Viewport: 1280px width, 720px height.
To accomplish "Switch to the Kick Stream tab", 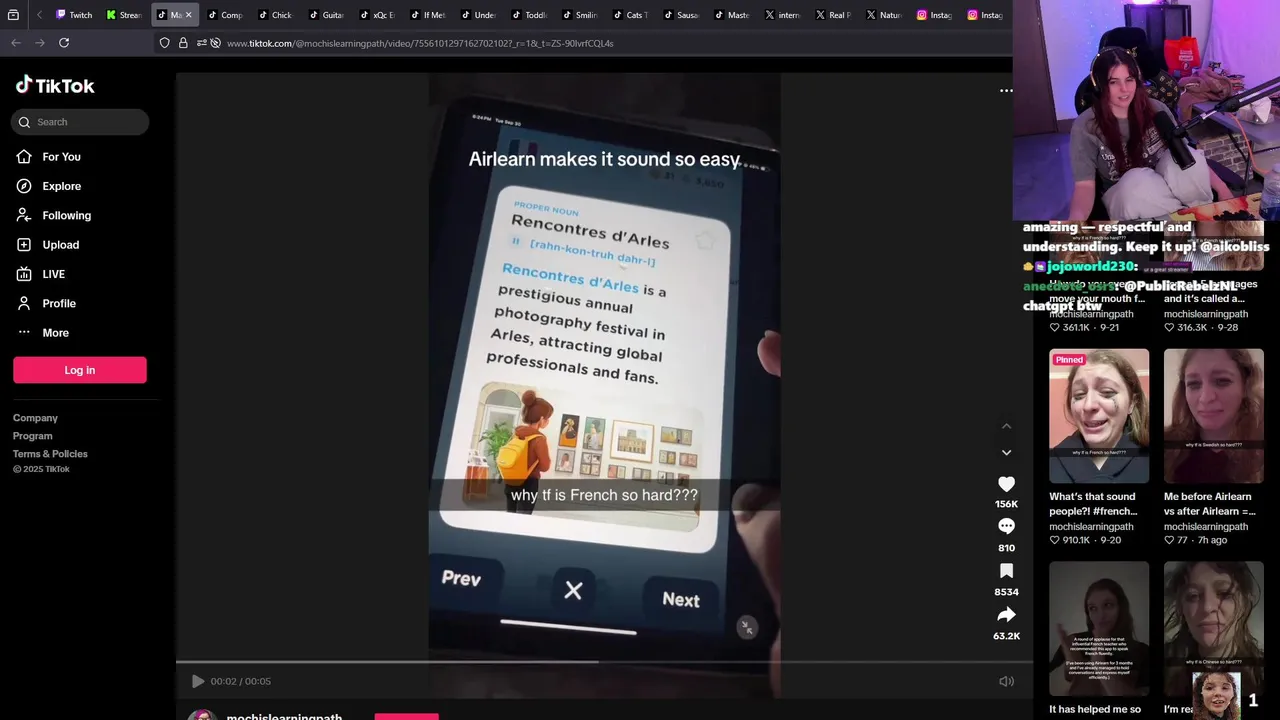I will pos(125,15).
